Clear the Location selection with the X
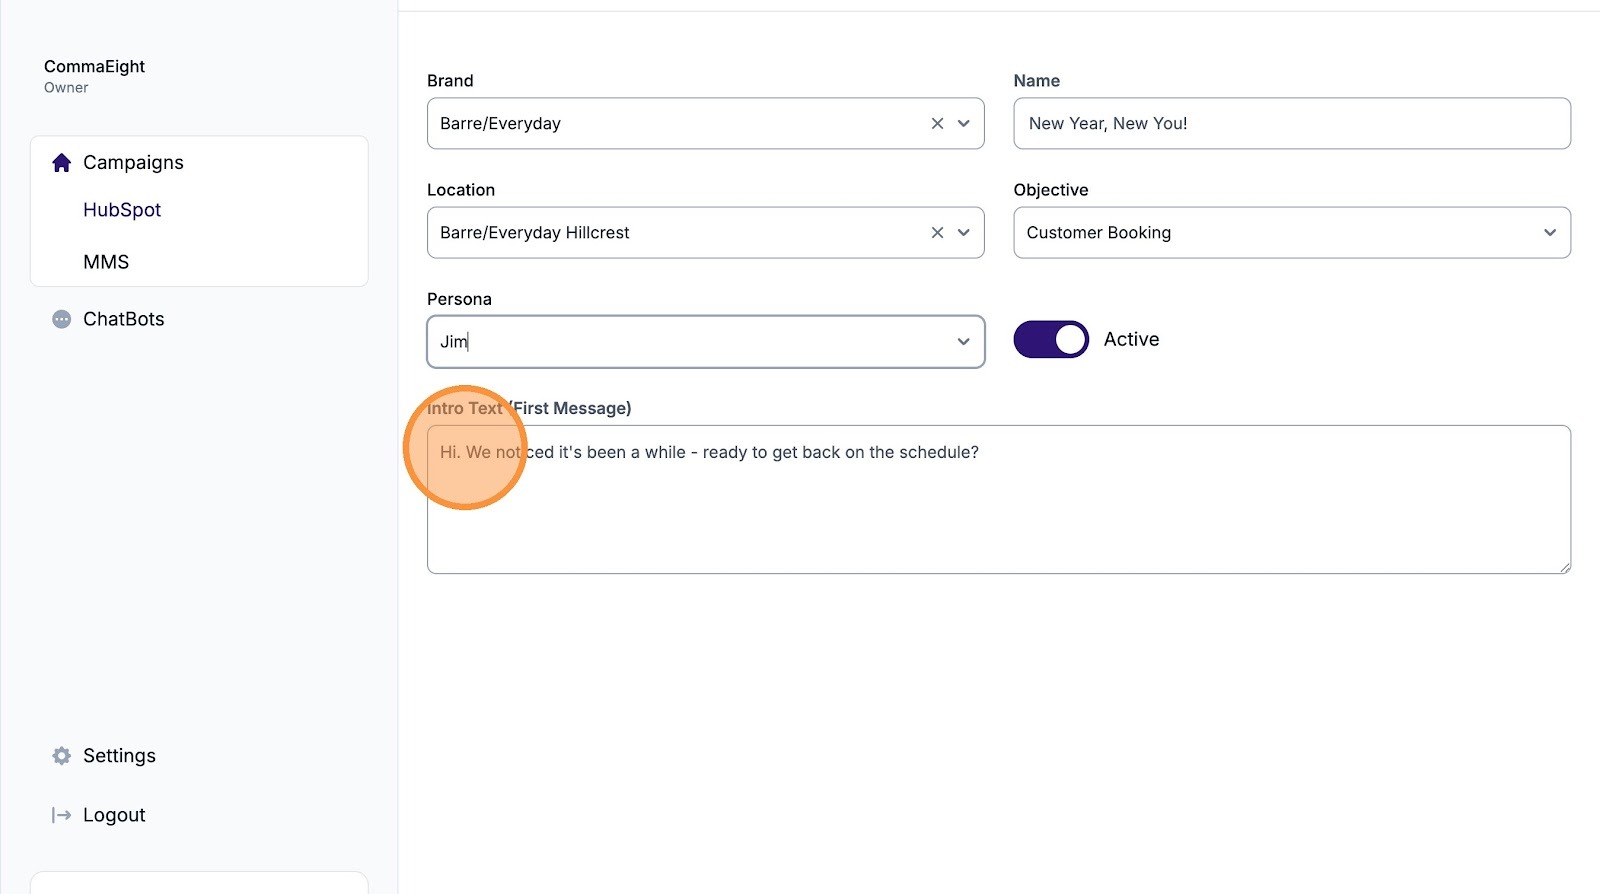The width and height of the screenshot is (1600, 894). coord(937,233)
